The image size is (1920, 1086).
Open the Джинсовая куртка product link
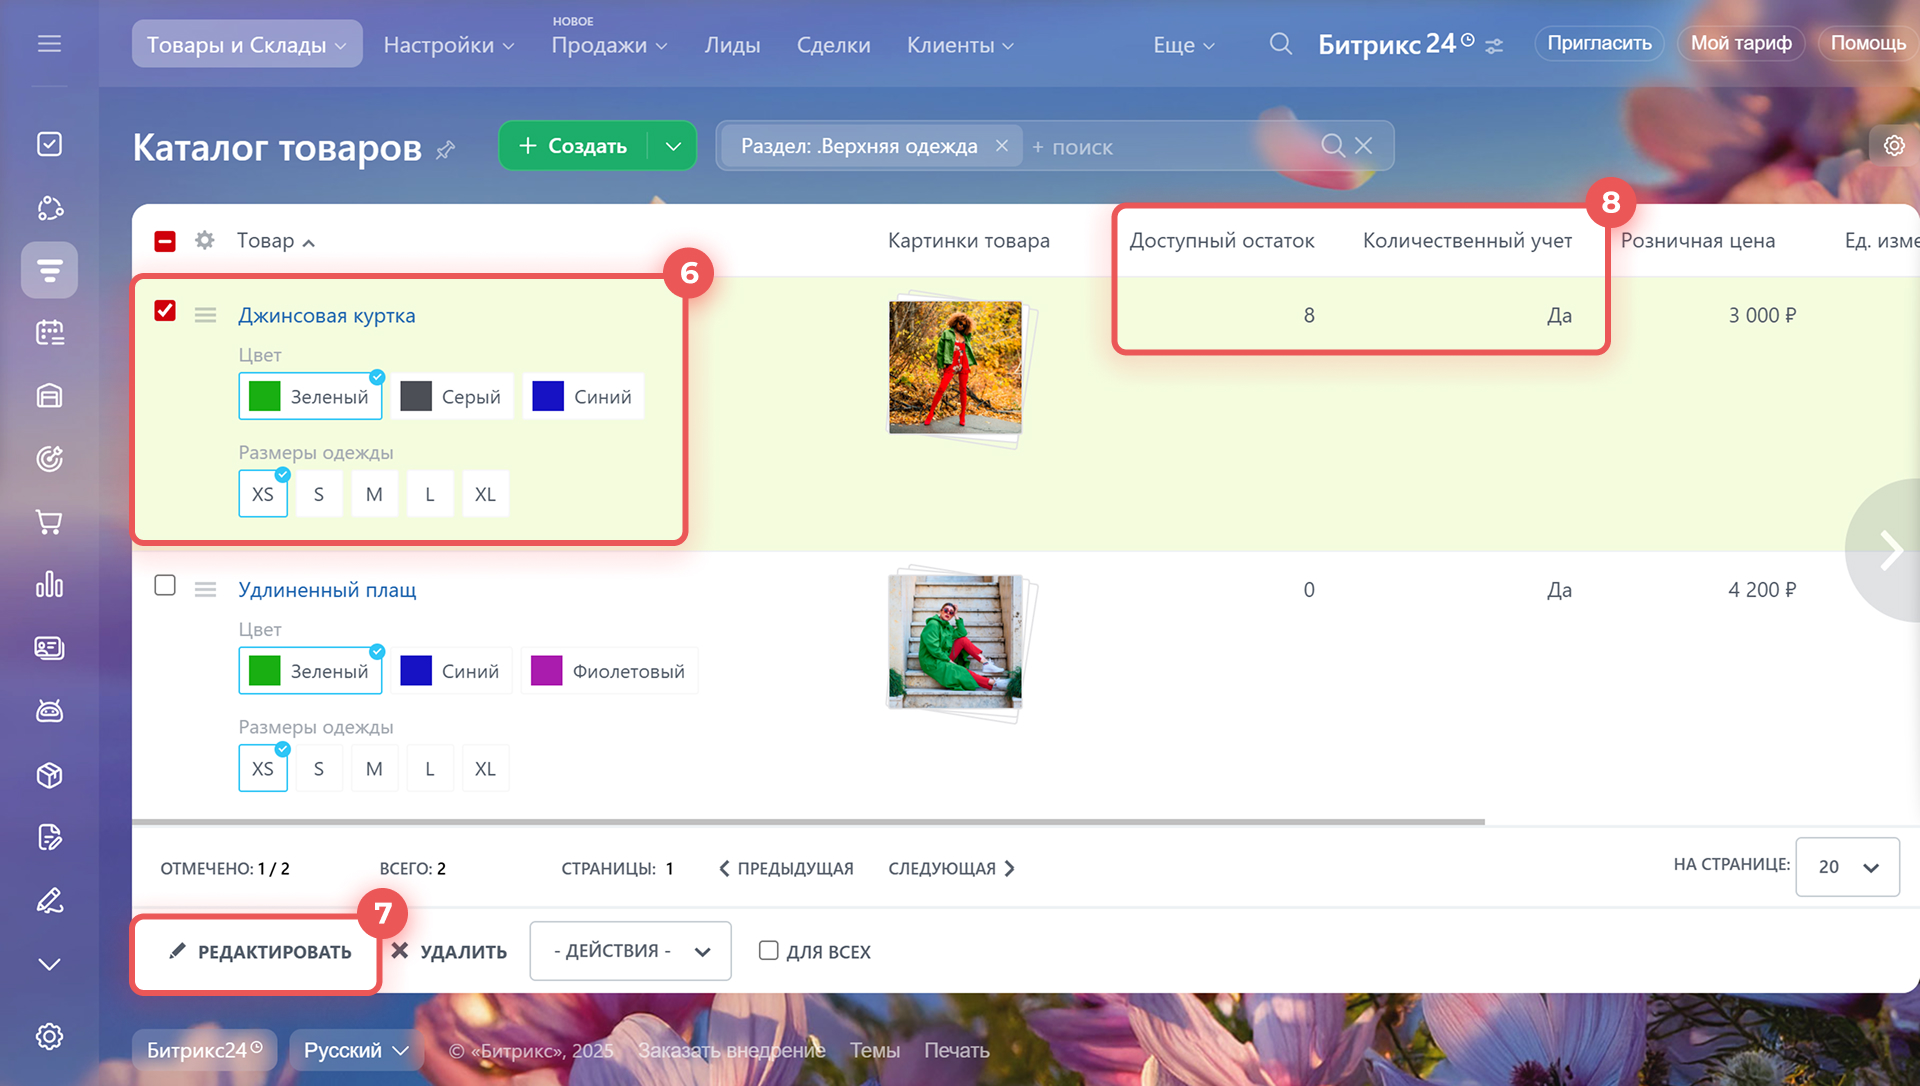(x=326, y=315)
